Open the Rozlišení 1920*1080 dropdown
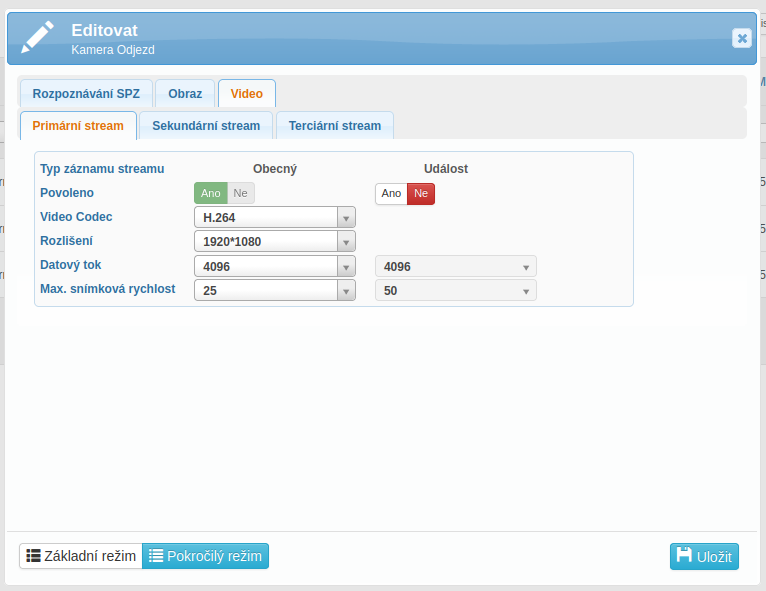The image size is (766, 591). point(346,242)
